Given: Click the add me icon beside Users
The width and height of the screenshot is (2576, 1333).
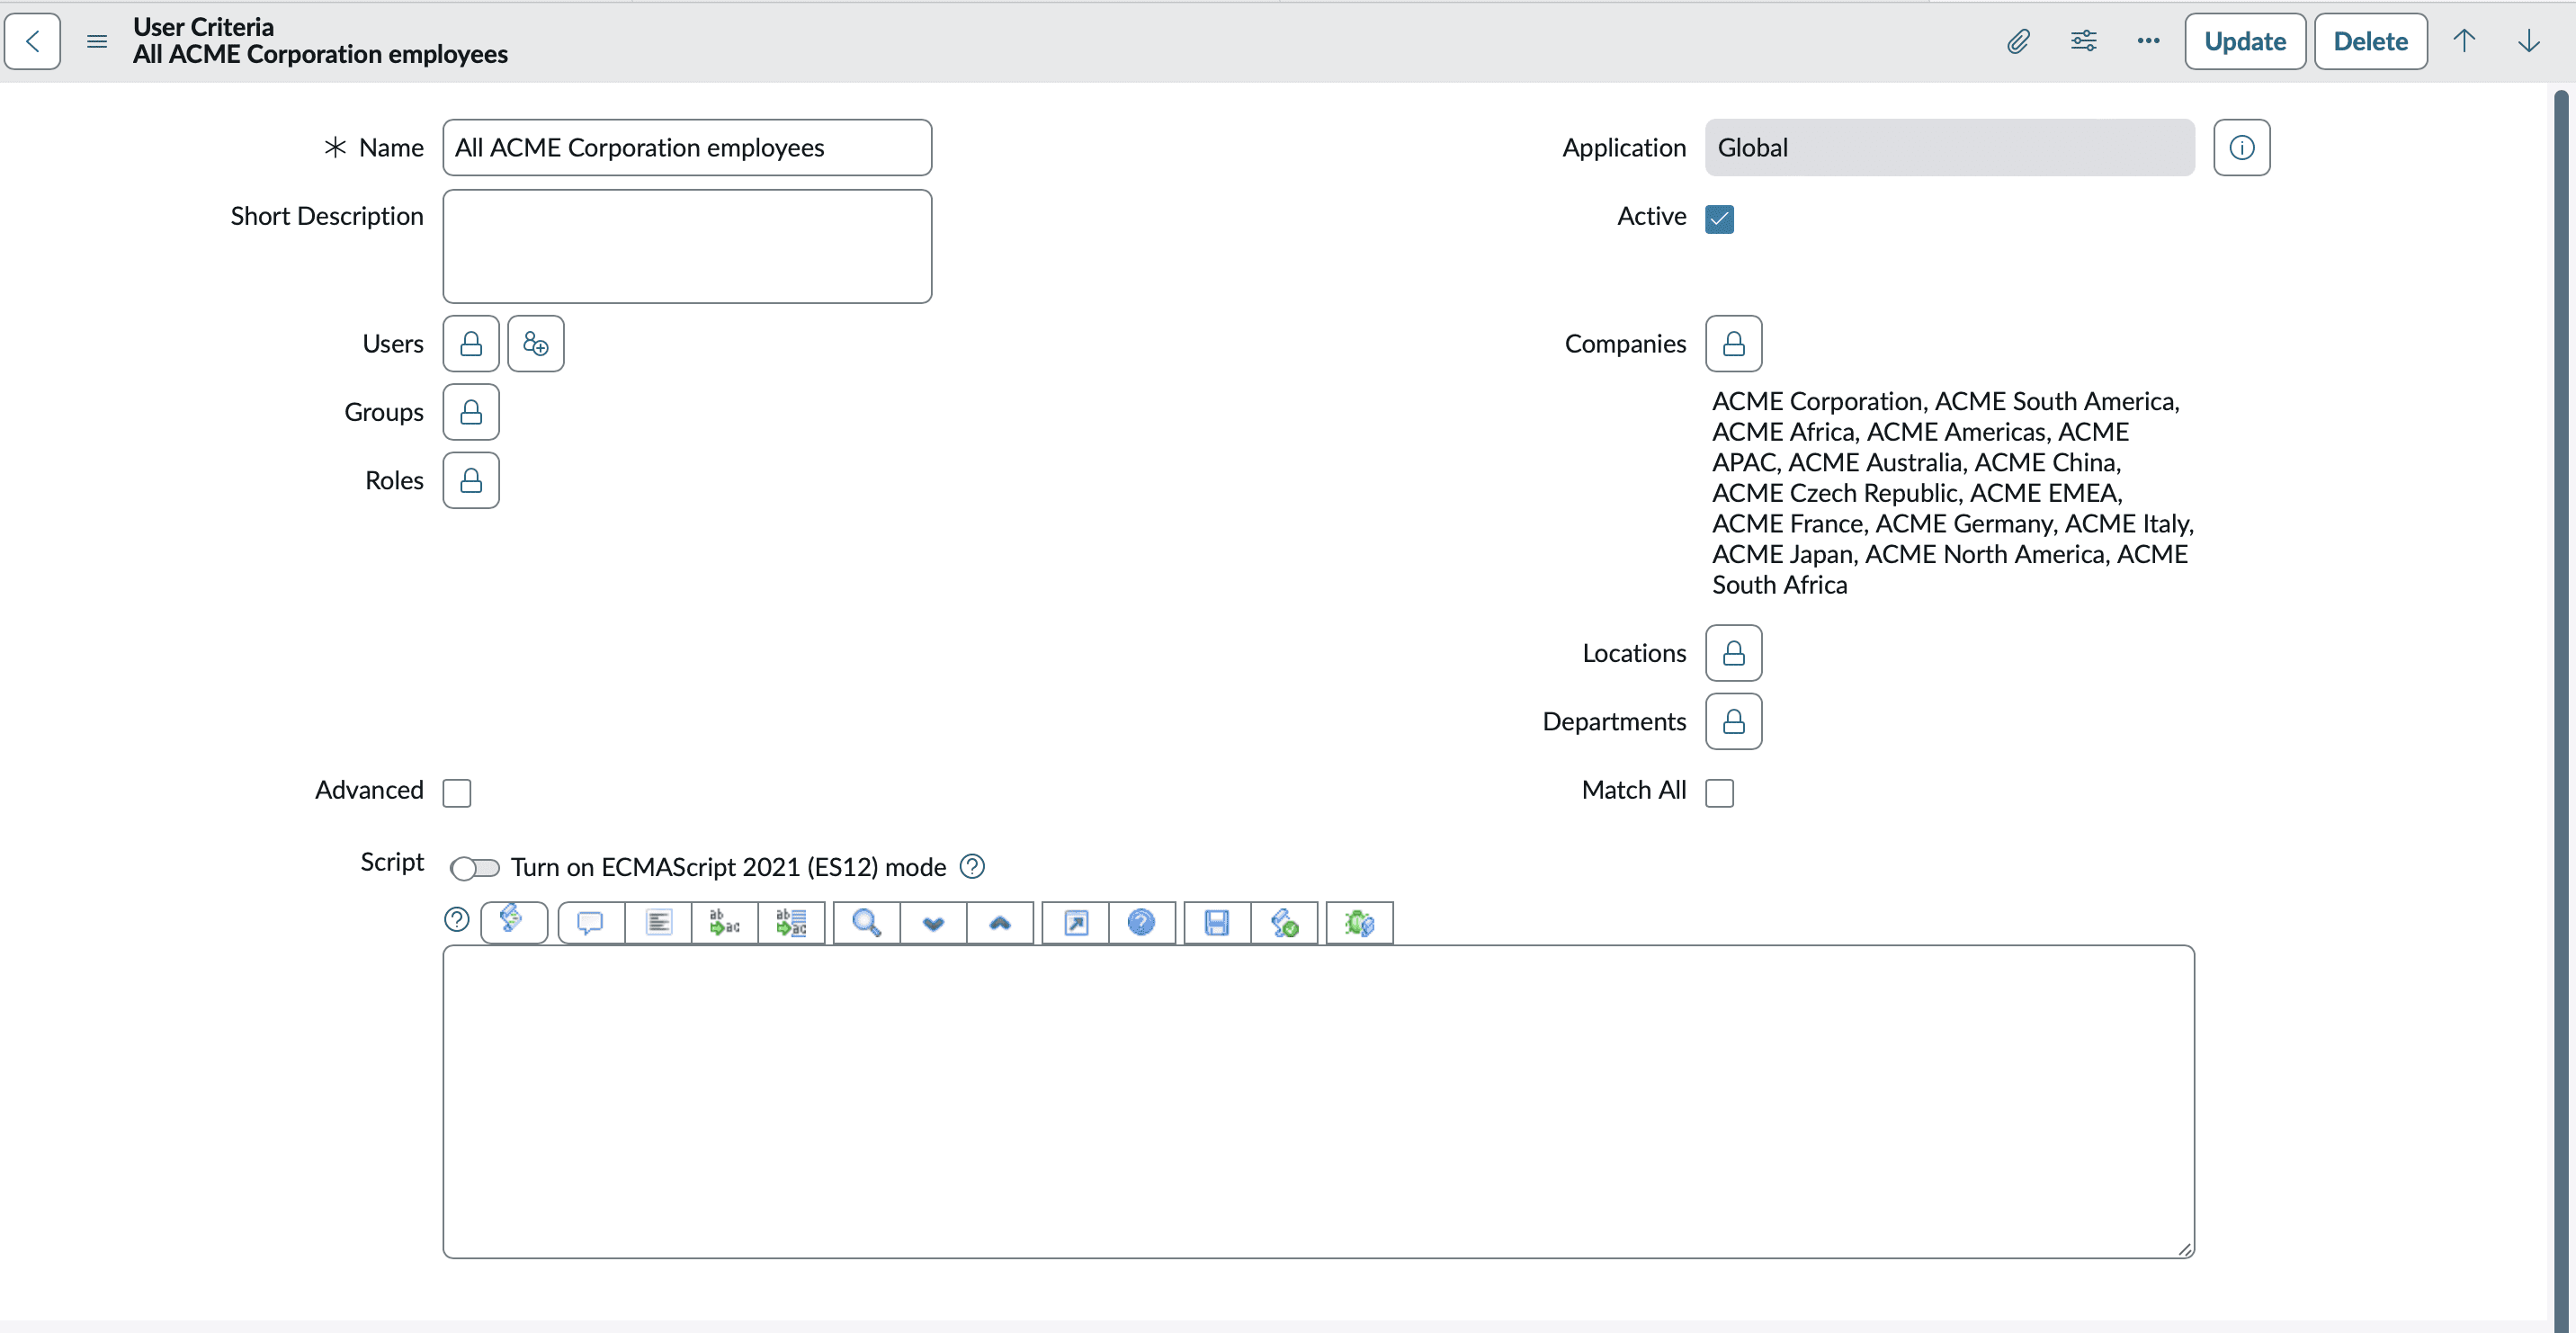Looking at the screenshot, I should [535, 344].
